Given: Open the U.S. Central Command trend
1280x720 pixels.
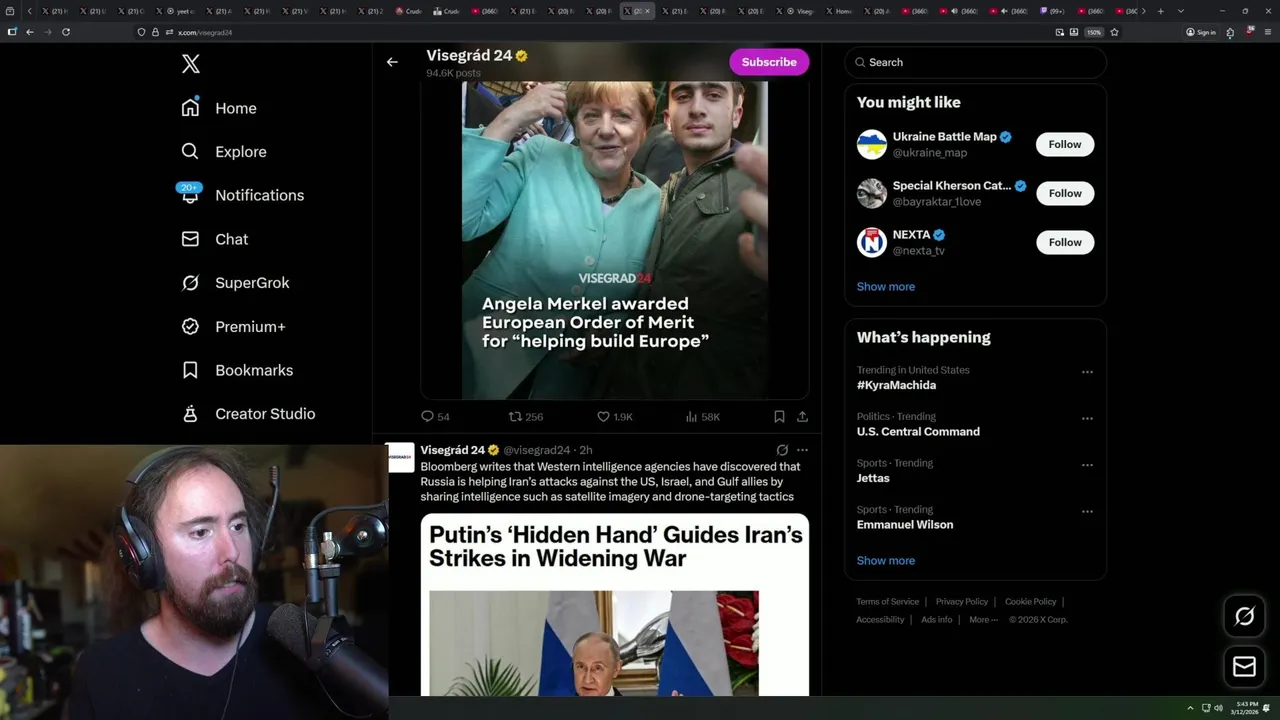Looking at the screenshot, I should click(918, 431).
